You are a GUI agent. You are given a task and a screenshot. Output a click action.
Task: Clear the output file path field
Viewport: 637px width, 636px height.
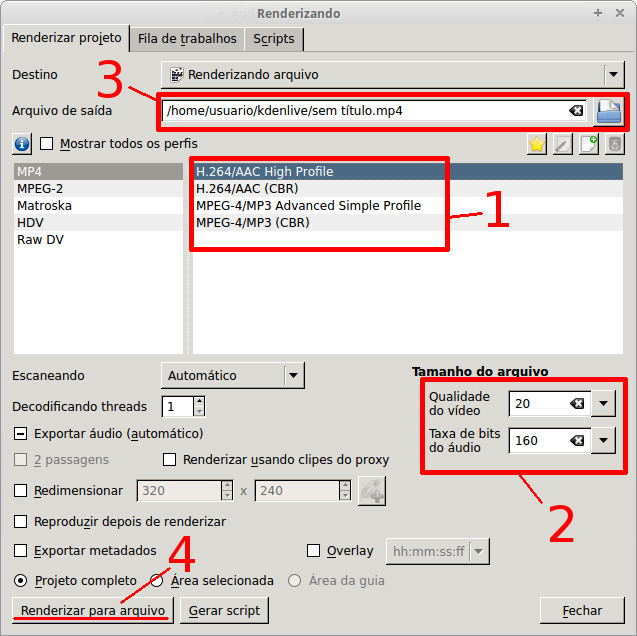pos(576,111)
